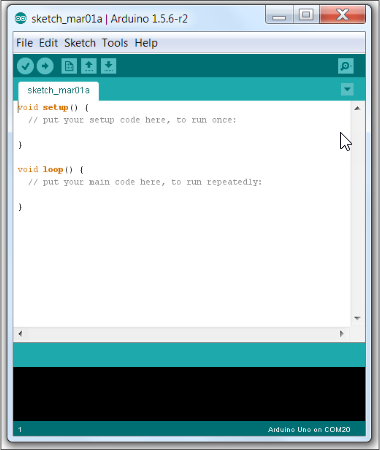
Task: Open the Tools menu
Action: click(115, 43)
